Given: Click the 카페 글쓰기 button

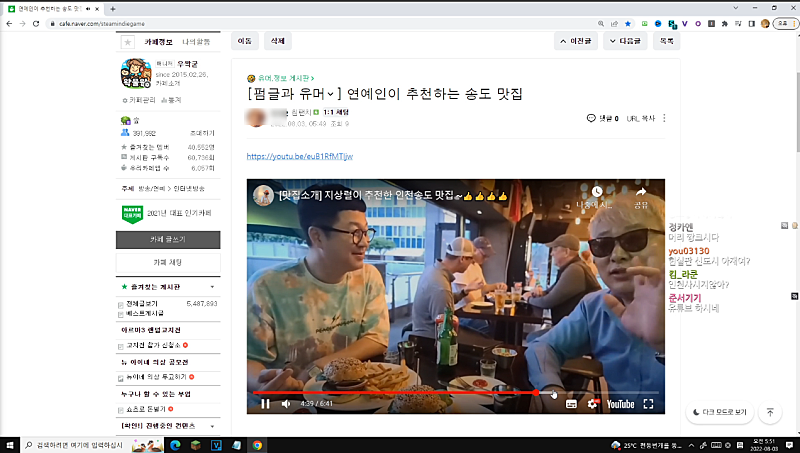Looking at the screenshot, I should click(168, 240).
